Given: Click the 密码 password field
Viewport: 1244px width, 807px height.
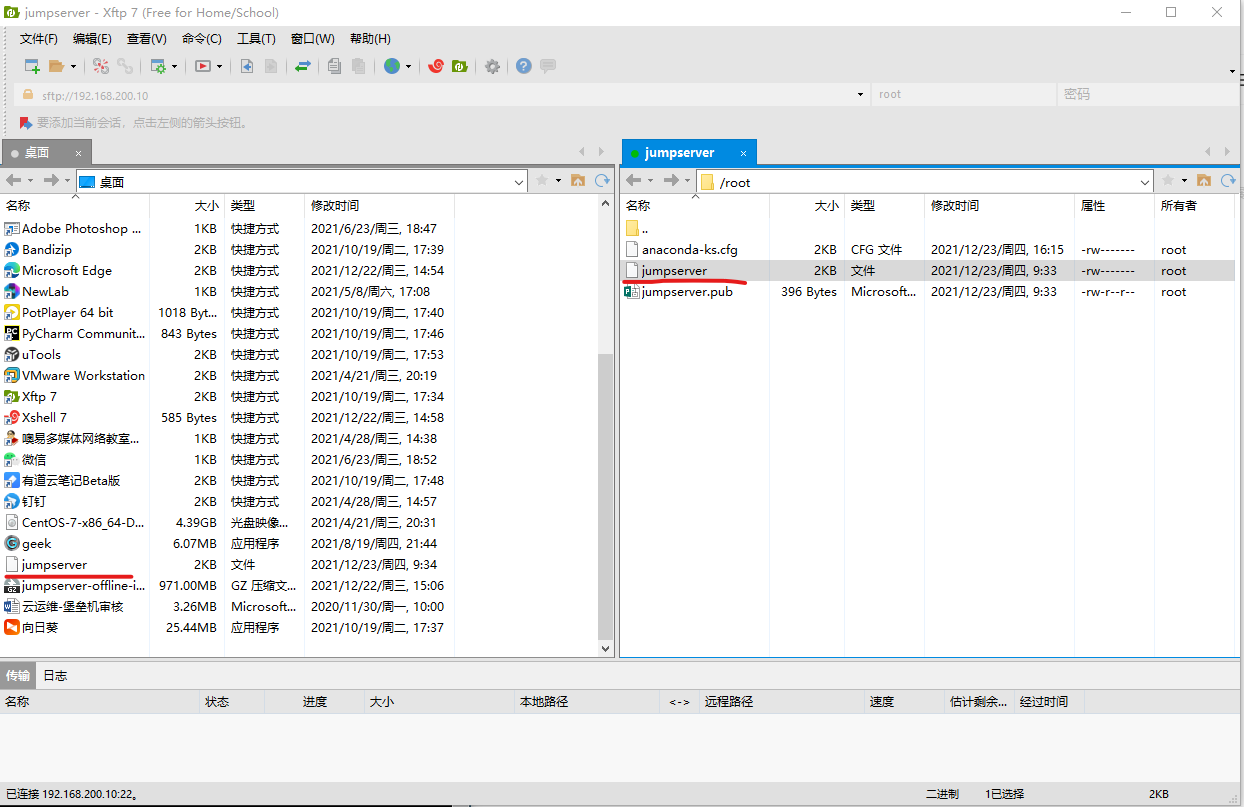Looking at the screenshot, I should (x=1148, y=95).
